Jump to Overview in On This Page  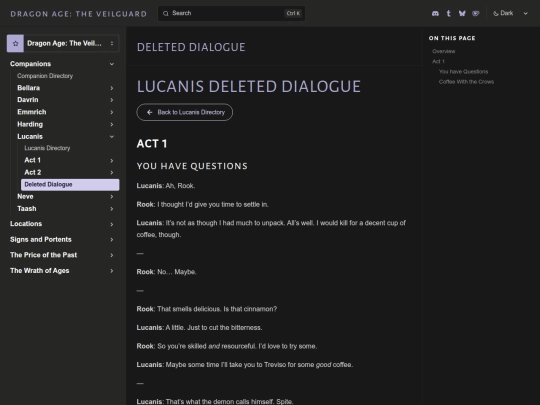click(444, 51)
